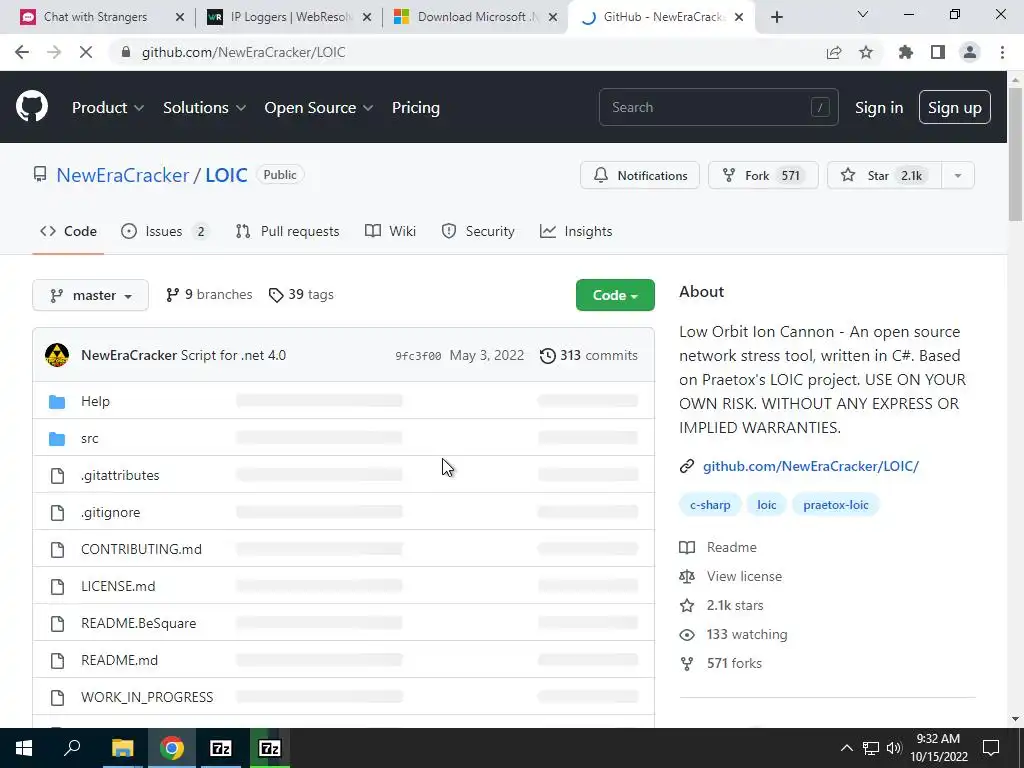Screen dimensions: 1024x768
Task: Expand the Product menu
Action: coord(108,108)
